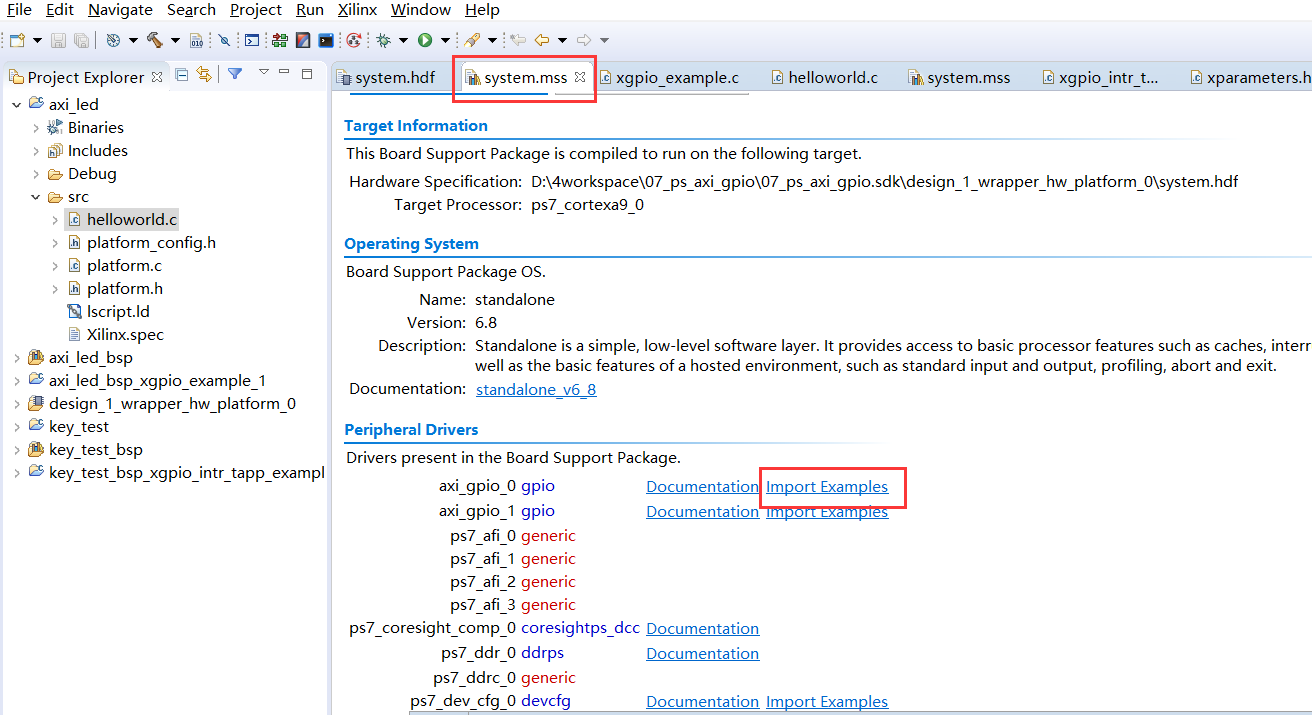1312x715 pixels.
Task: Maximize the Project Explorer panel
Action: pos(307,73)
